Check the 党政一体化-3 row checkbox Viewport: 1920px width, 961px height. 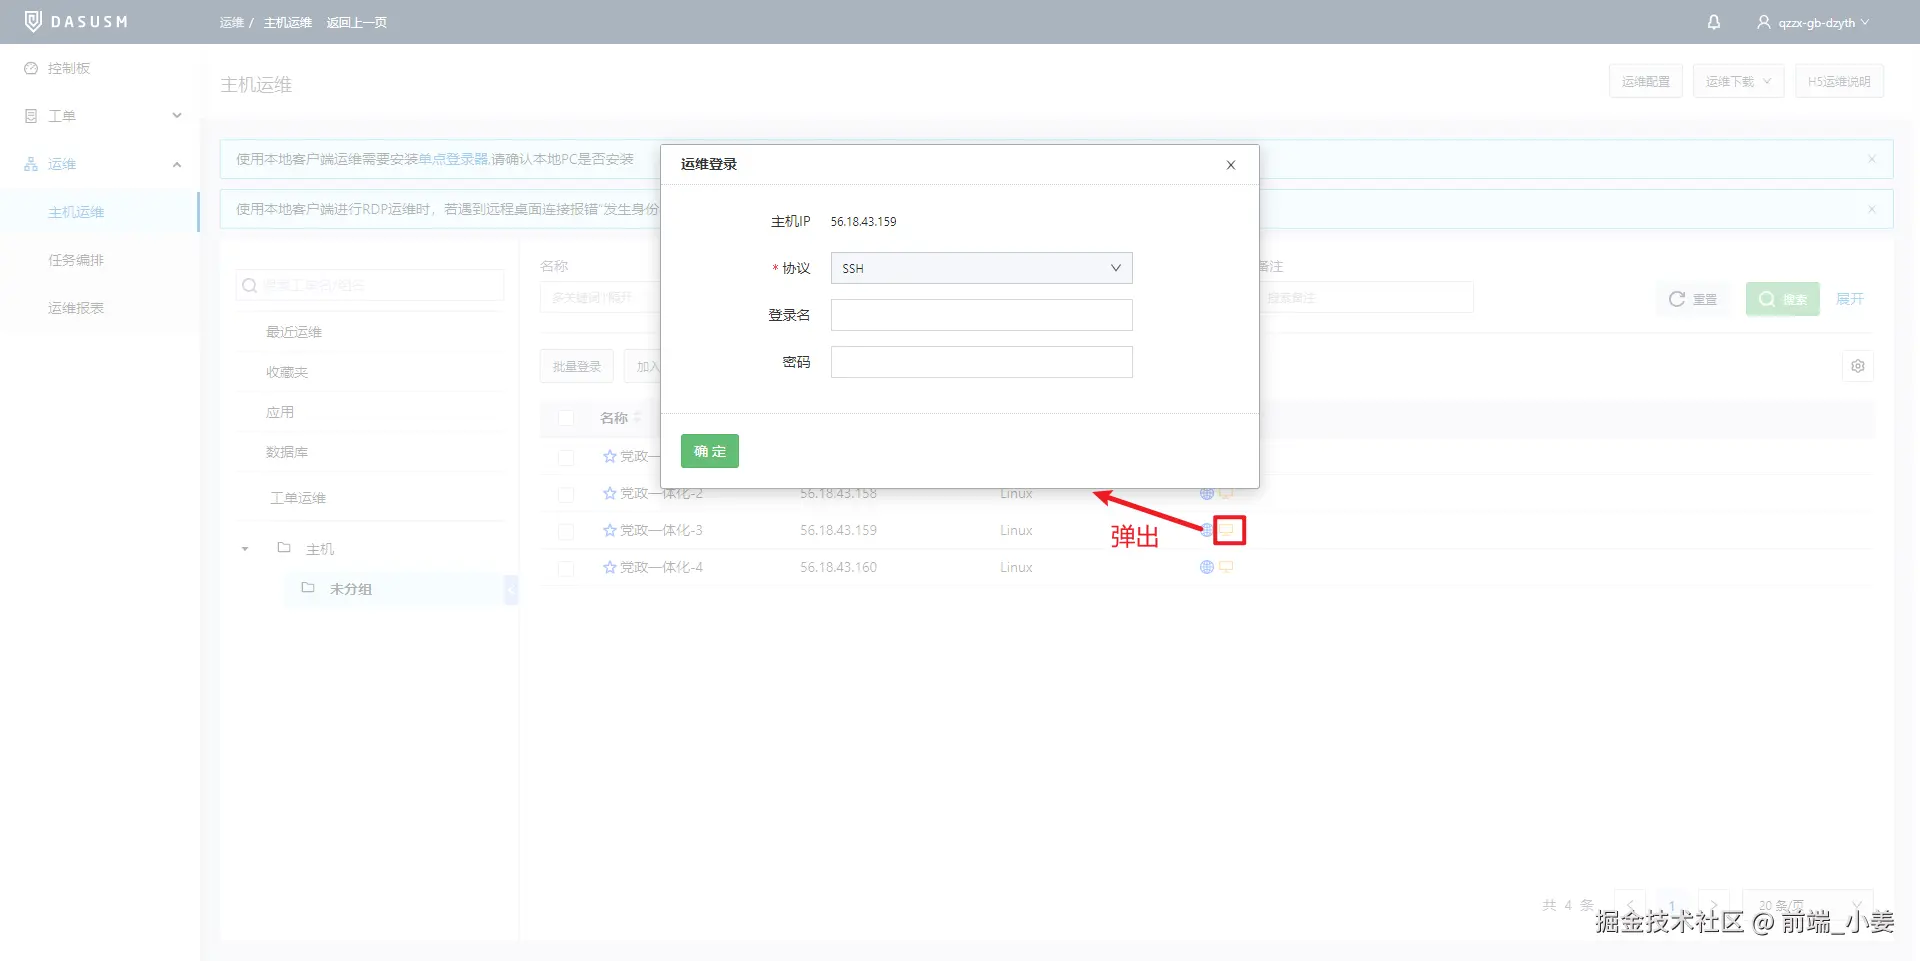coord(566,531)
